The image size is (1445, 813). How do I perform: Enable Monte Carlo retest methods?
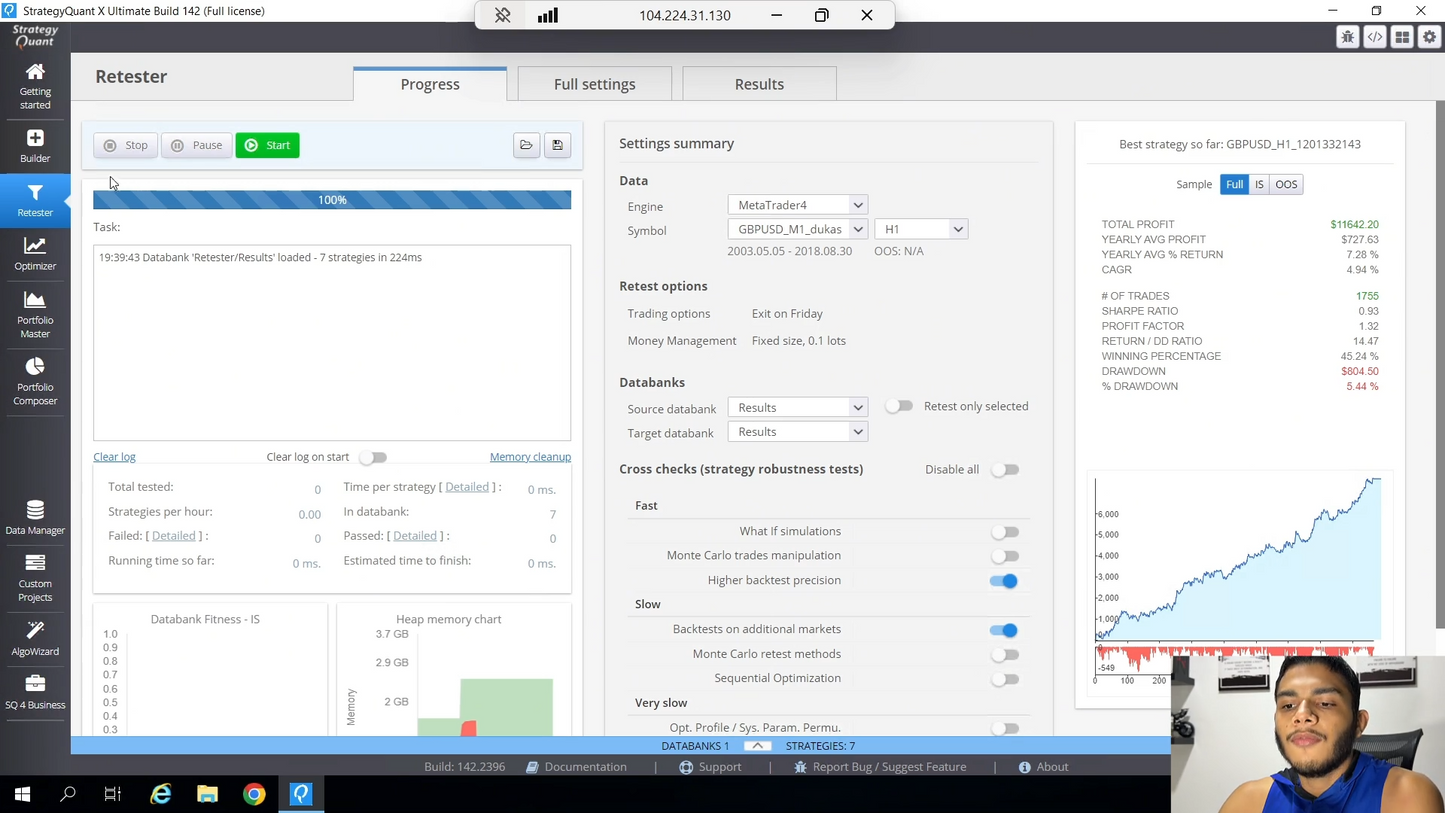click(x=1005, y=655)
